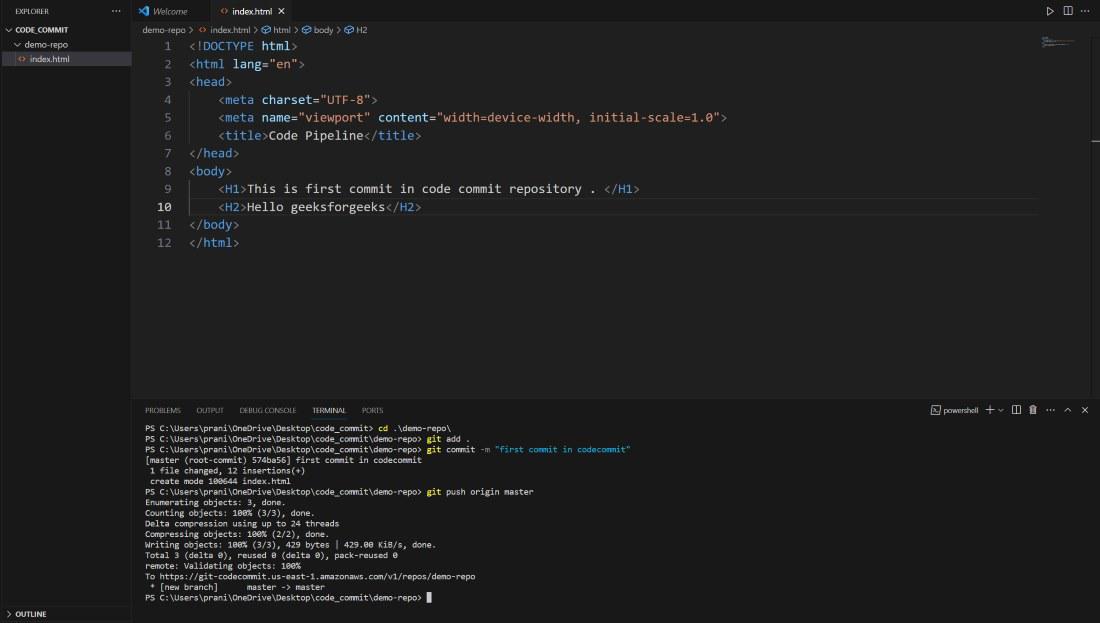This screenshot has width=1100, height=623.
Task: Collapse the demo-repo folder
Action: click(x=17, y=45)
